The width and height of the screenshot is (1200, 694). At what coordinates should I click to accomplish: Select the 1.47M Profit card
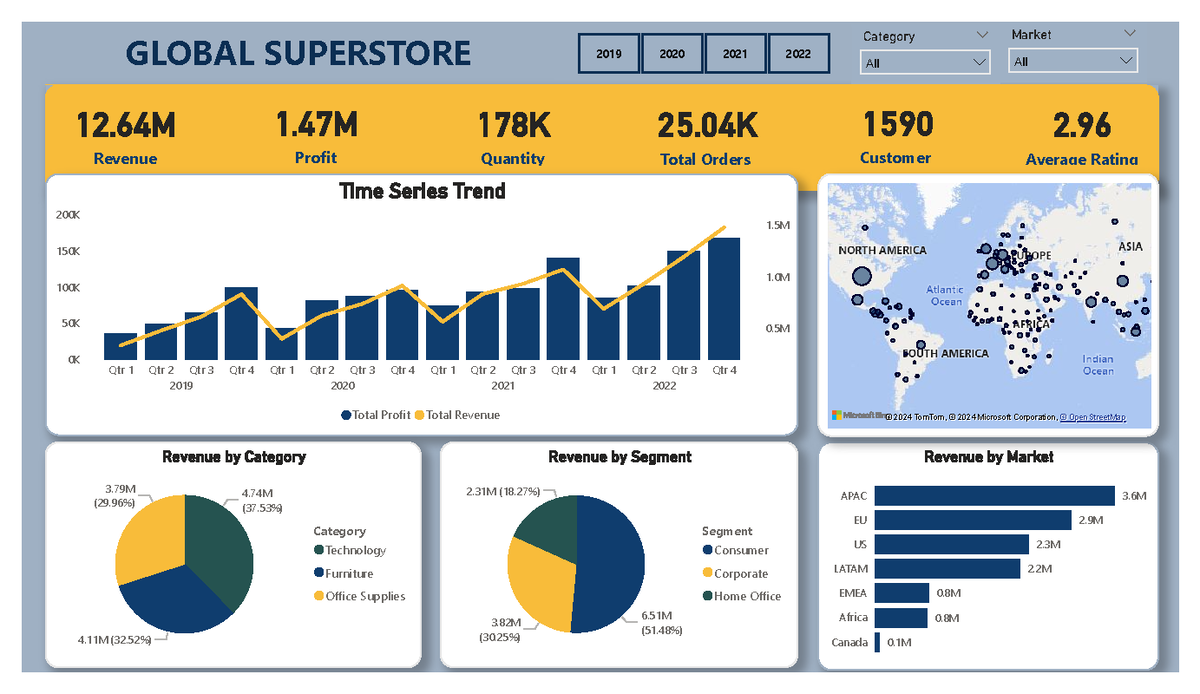coord(316,136)
